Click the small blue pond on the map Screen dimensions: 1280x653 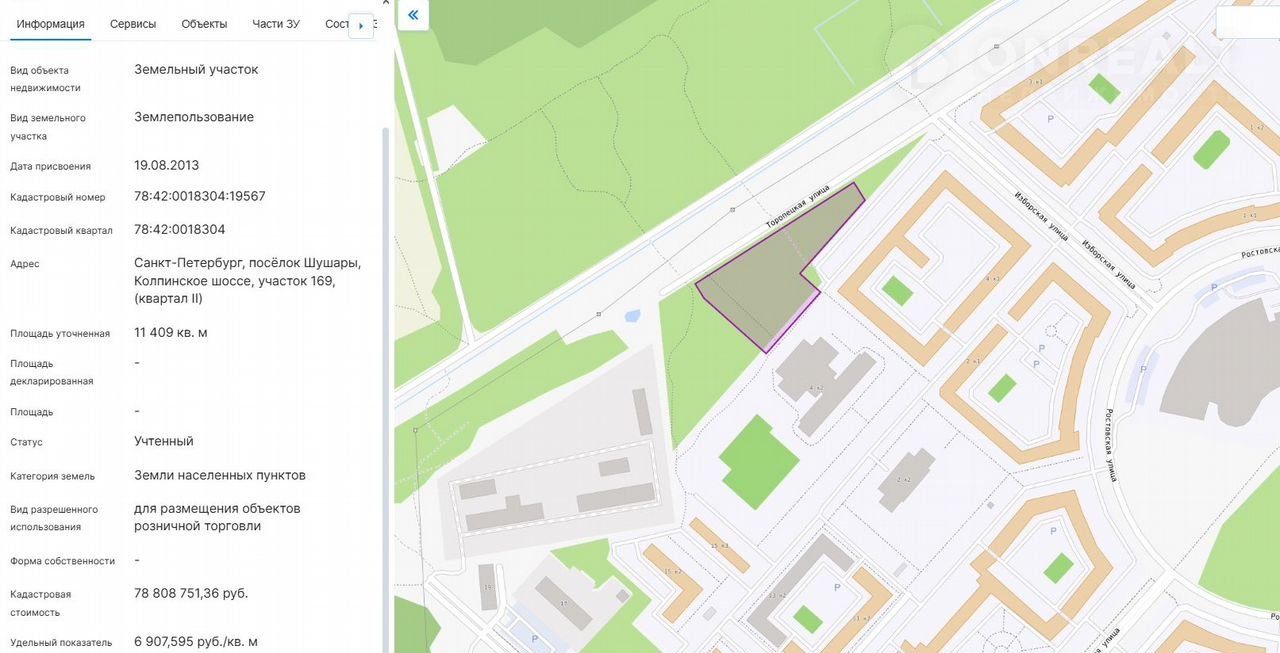pyautogui.click(x=632, y=317)
